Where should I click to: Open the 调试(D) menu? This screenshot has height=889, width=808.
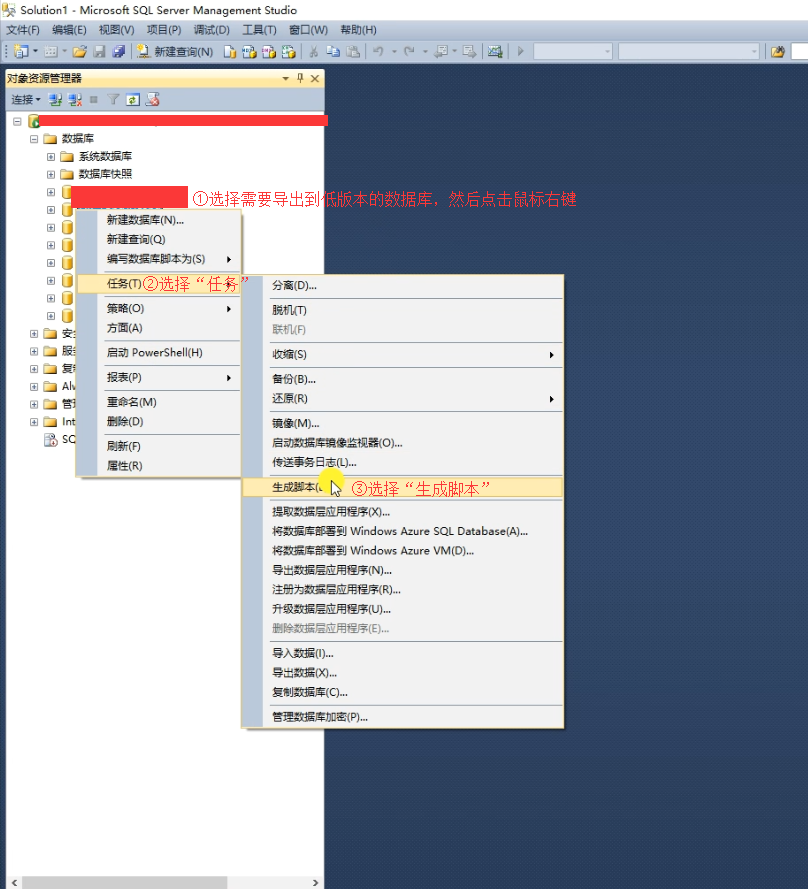[211, 30]
